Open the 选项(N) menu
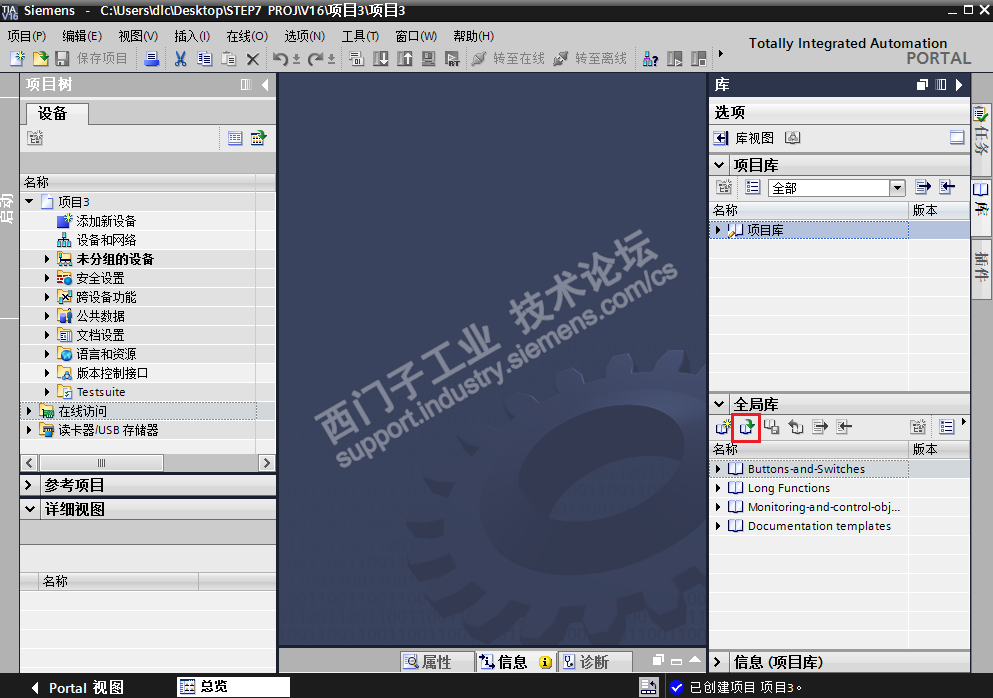 tap(305, 36)
